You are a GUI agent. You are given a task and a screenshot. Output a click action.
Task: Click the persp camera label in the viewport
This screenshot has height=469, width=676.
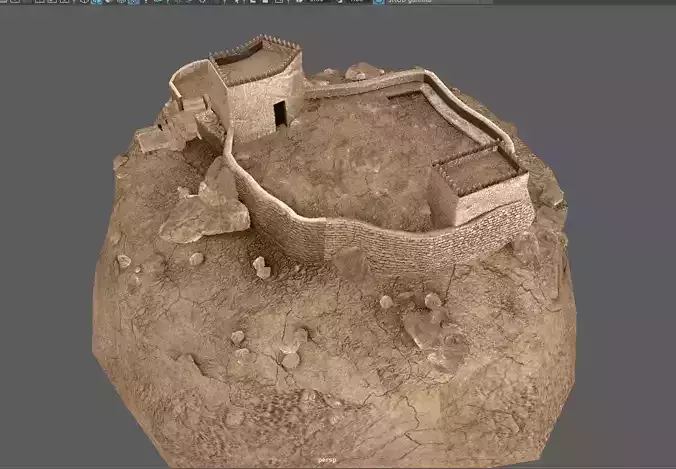point(327,460)
